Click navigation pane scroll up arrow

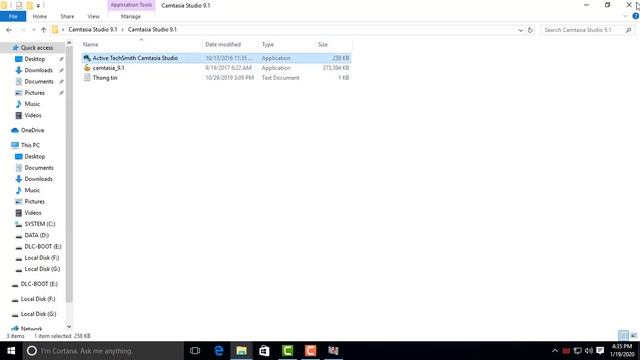(x=69, y=43)
